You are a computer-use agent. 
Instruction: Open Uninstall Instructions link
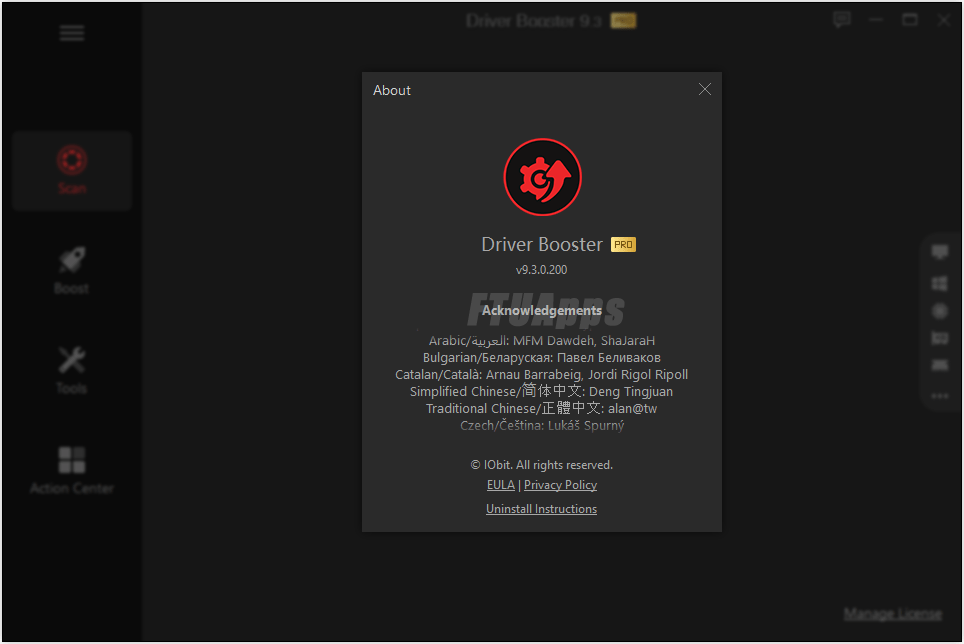pos(541,509)
